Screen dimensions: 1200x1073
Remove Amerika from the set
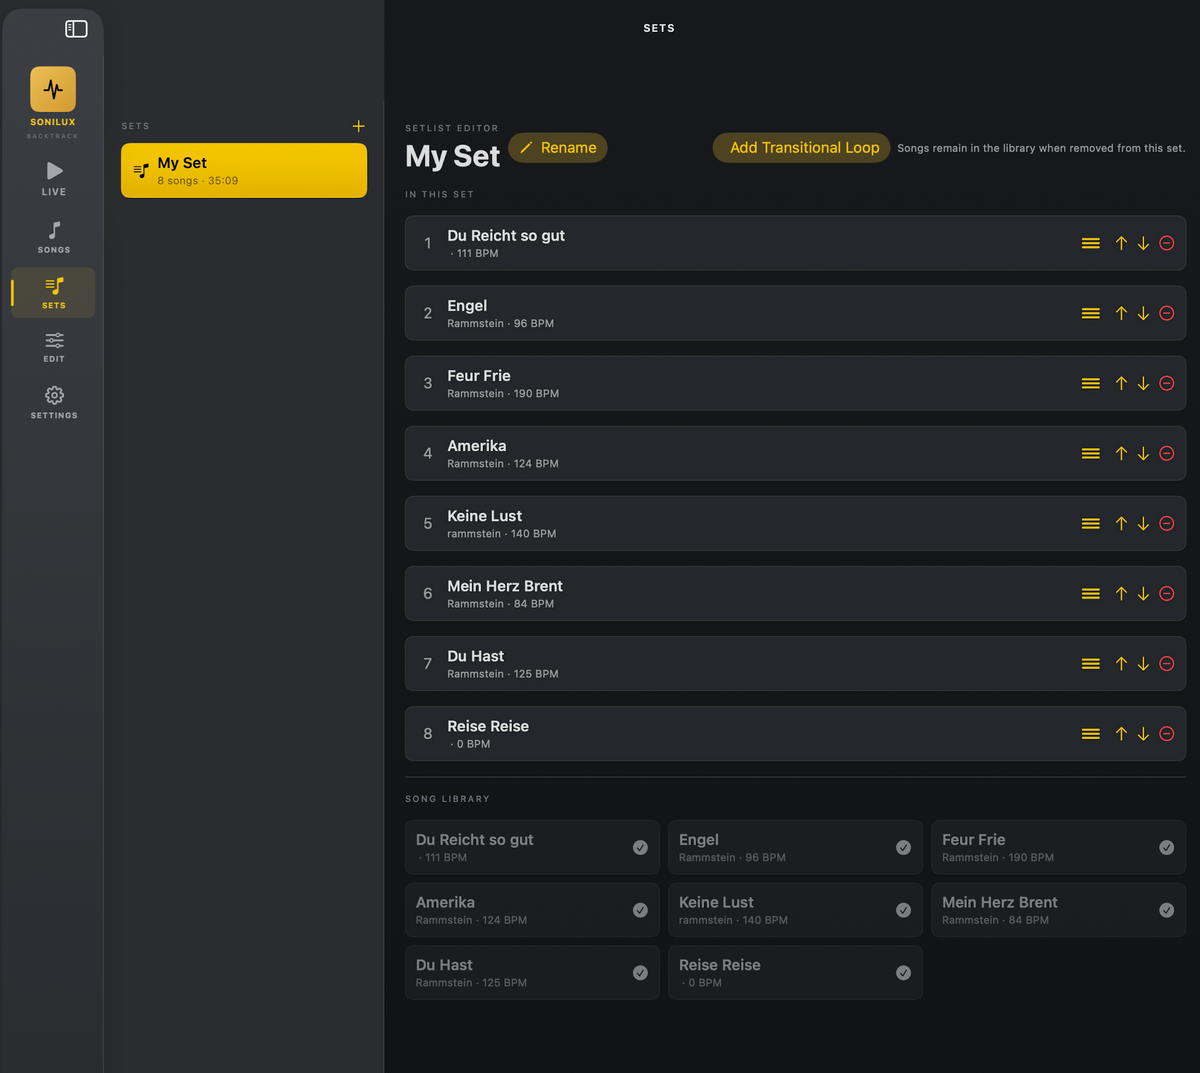1166,453
